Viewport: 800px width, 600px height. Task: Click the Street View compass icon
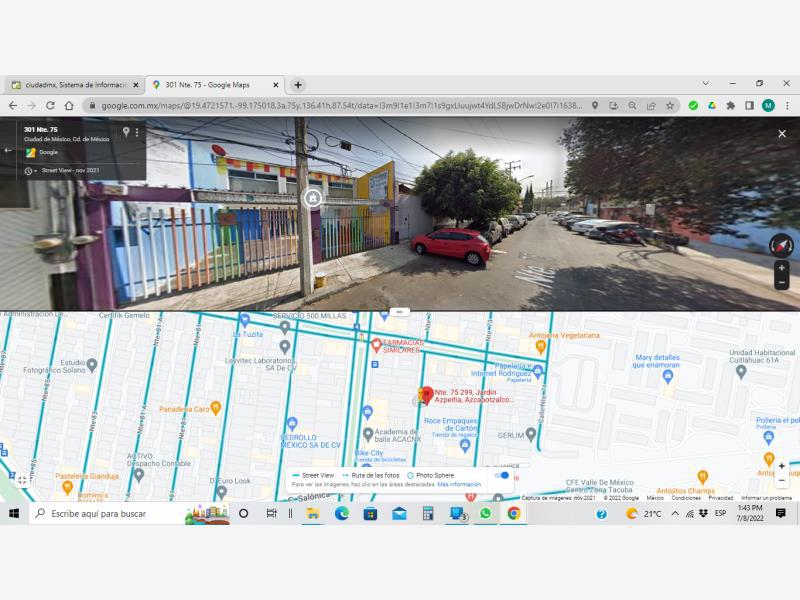[x=781, y=245]
